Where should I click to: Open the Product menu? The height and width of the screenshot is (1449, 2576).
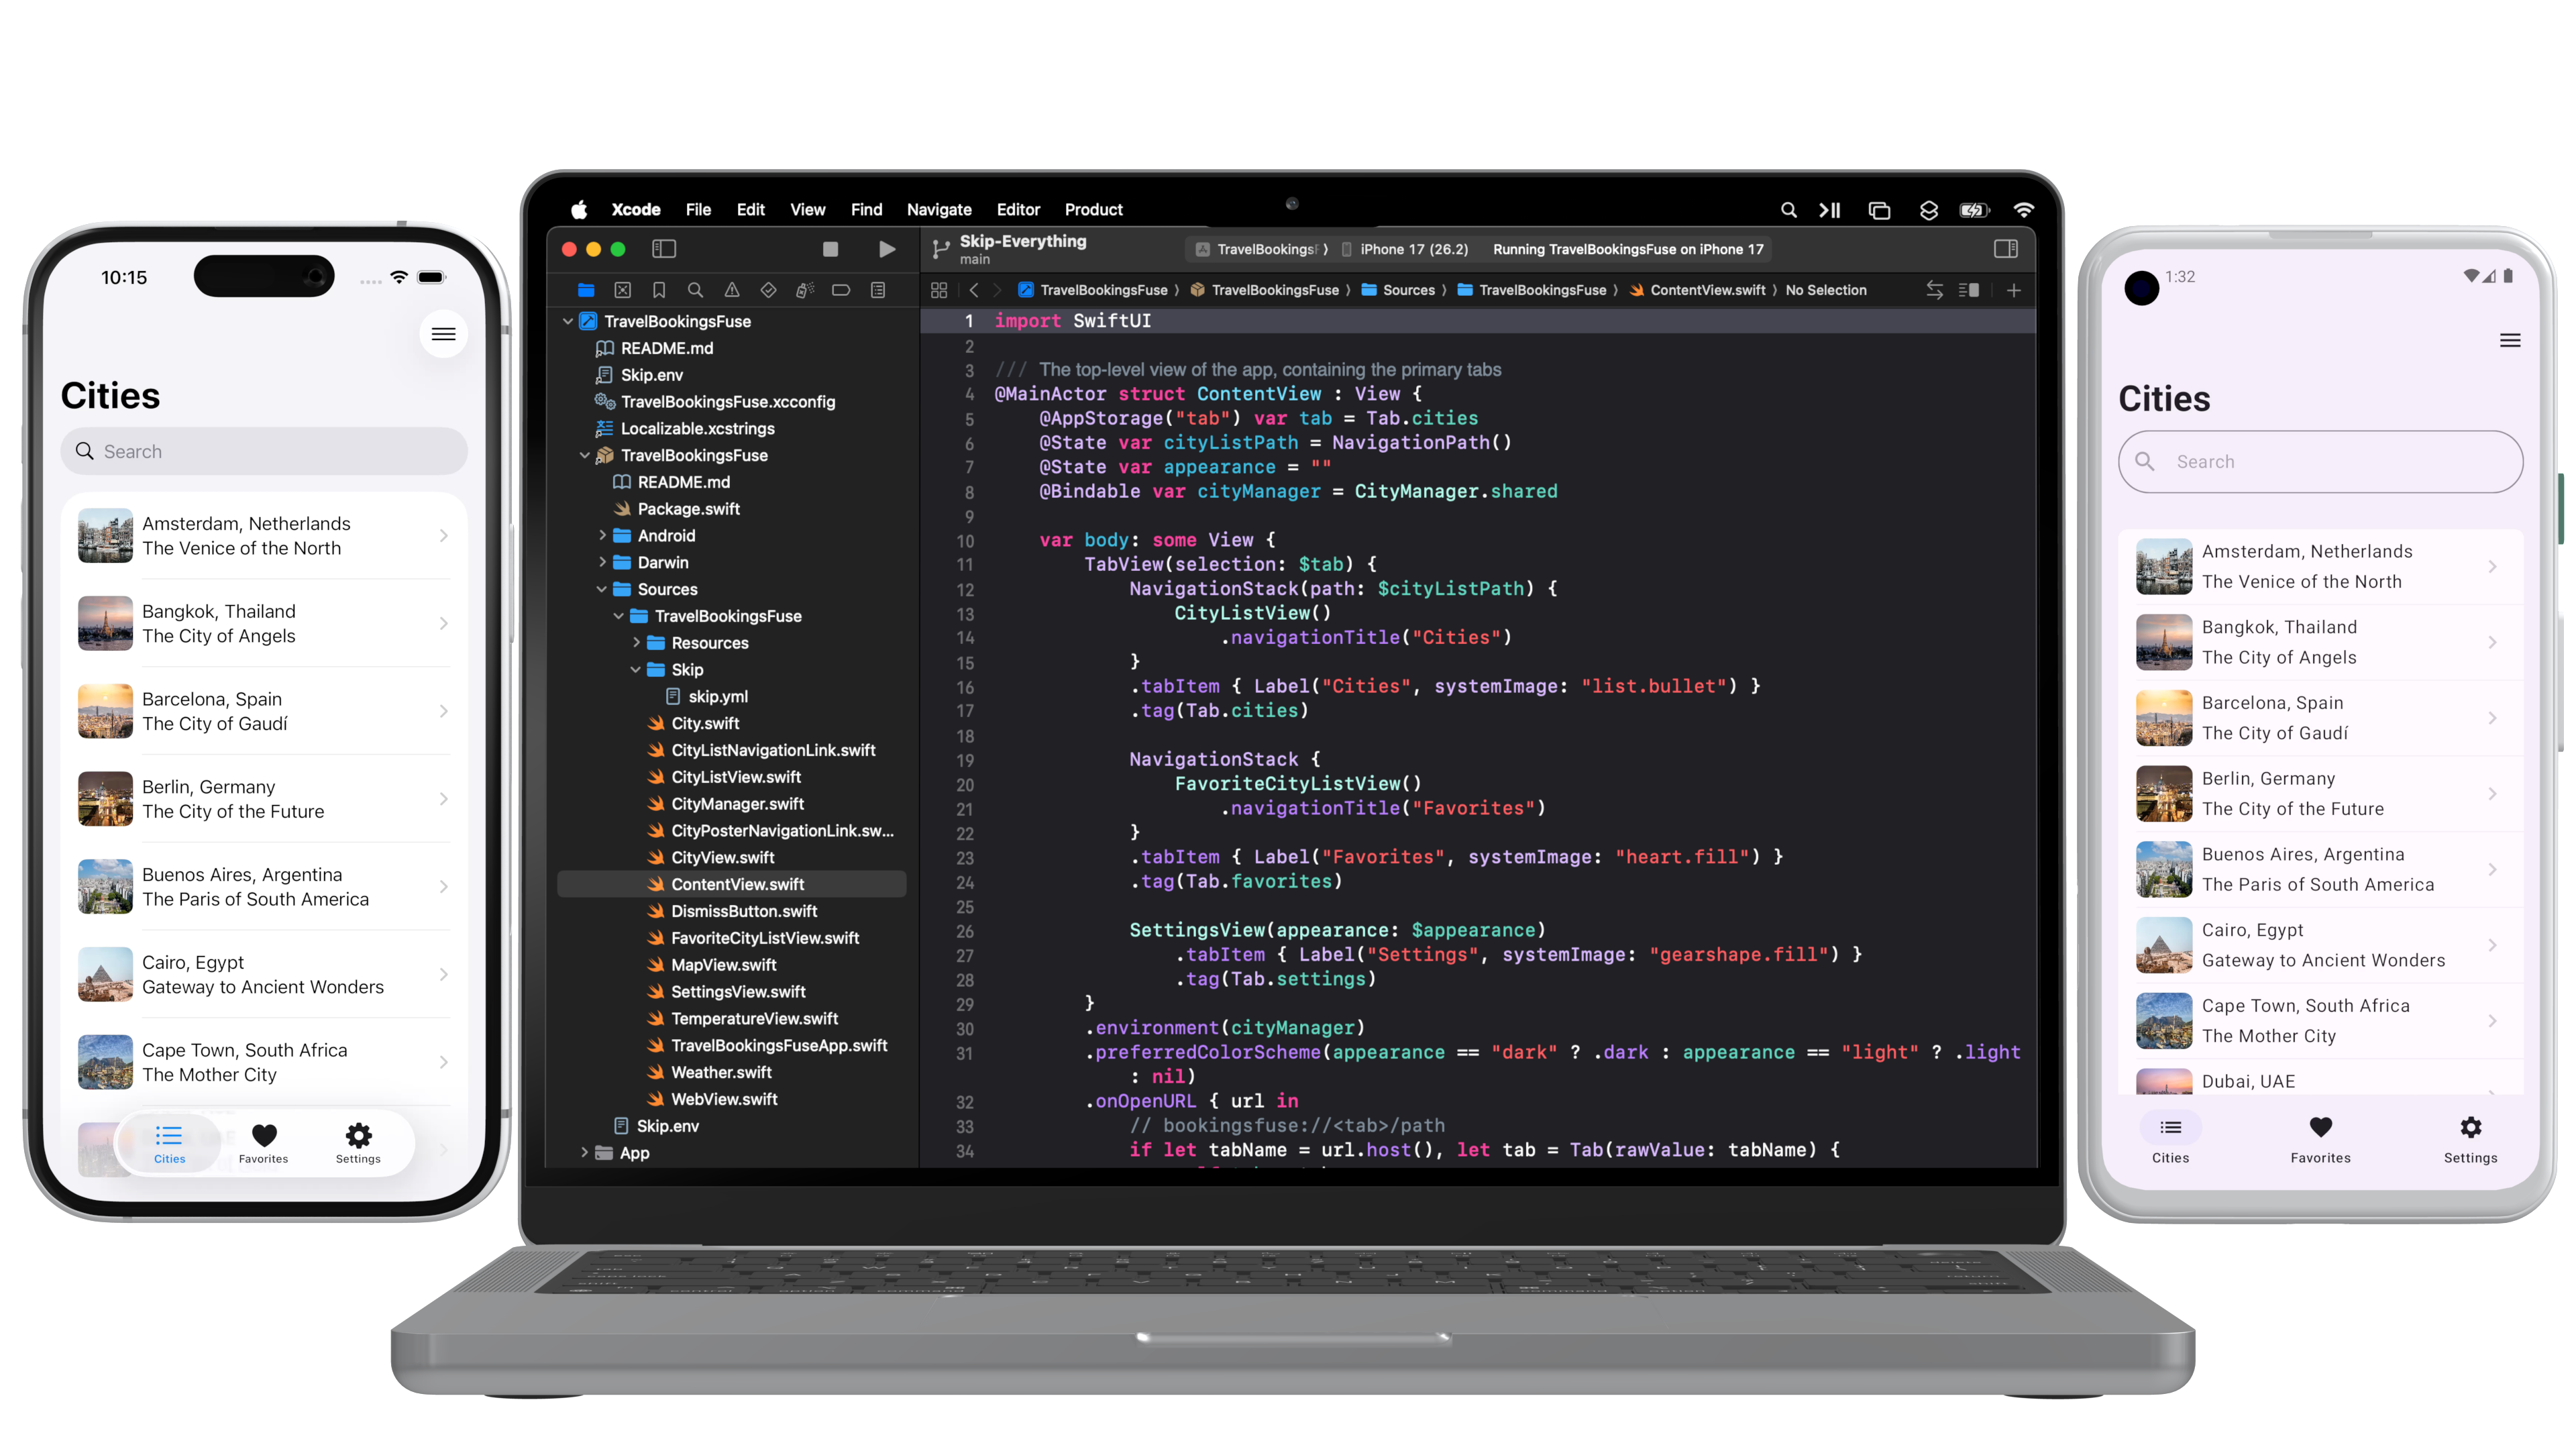(x=1093, y=210)
